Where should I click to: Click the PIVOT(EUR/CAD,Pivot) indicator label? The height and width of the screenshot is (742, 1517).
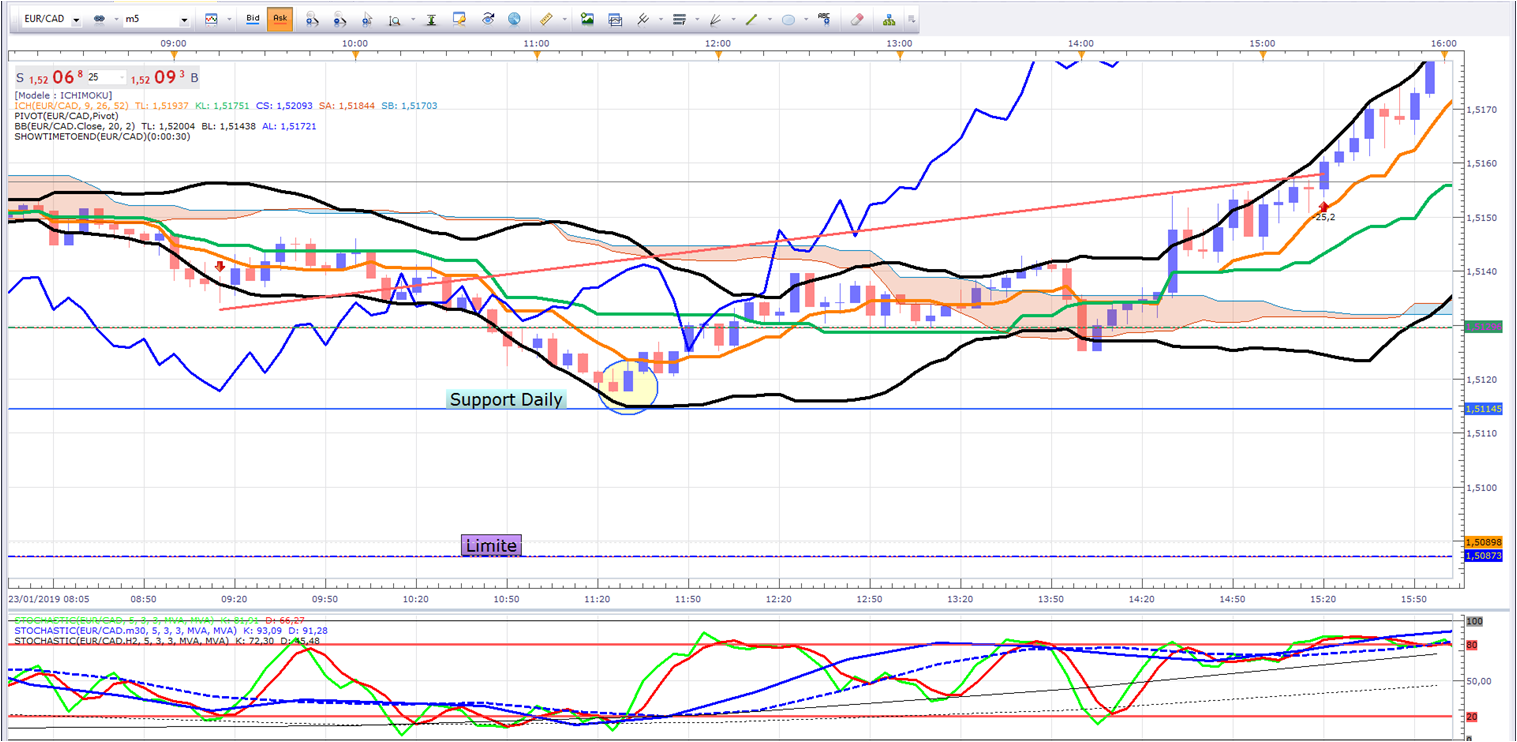pos(66,116)
